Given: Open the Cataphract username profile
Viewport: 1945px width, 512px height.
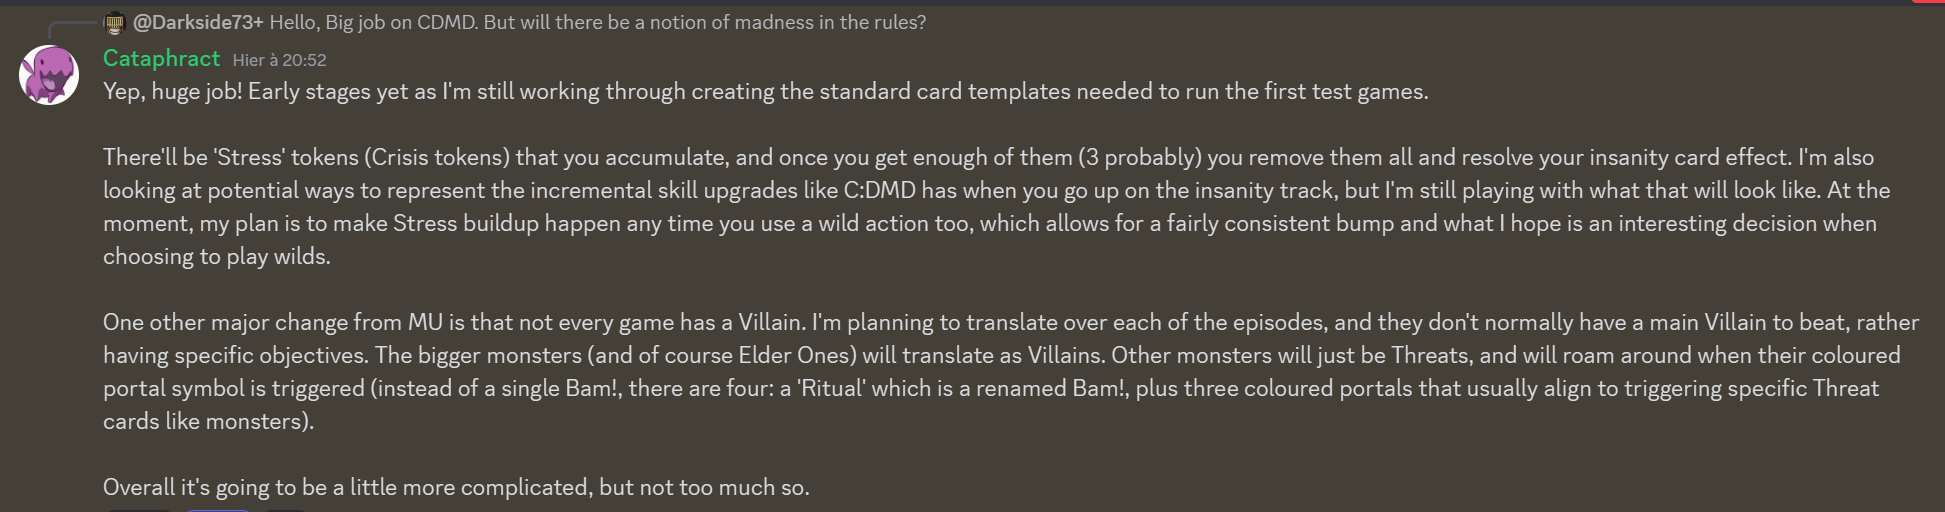Looking at the screenshot, I should (x=161, y=58).
